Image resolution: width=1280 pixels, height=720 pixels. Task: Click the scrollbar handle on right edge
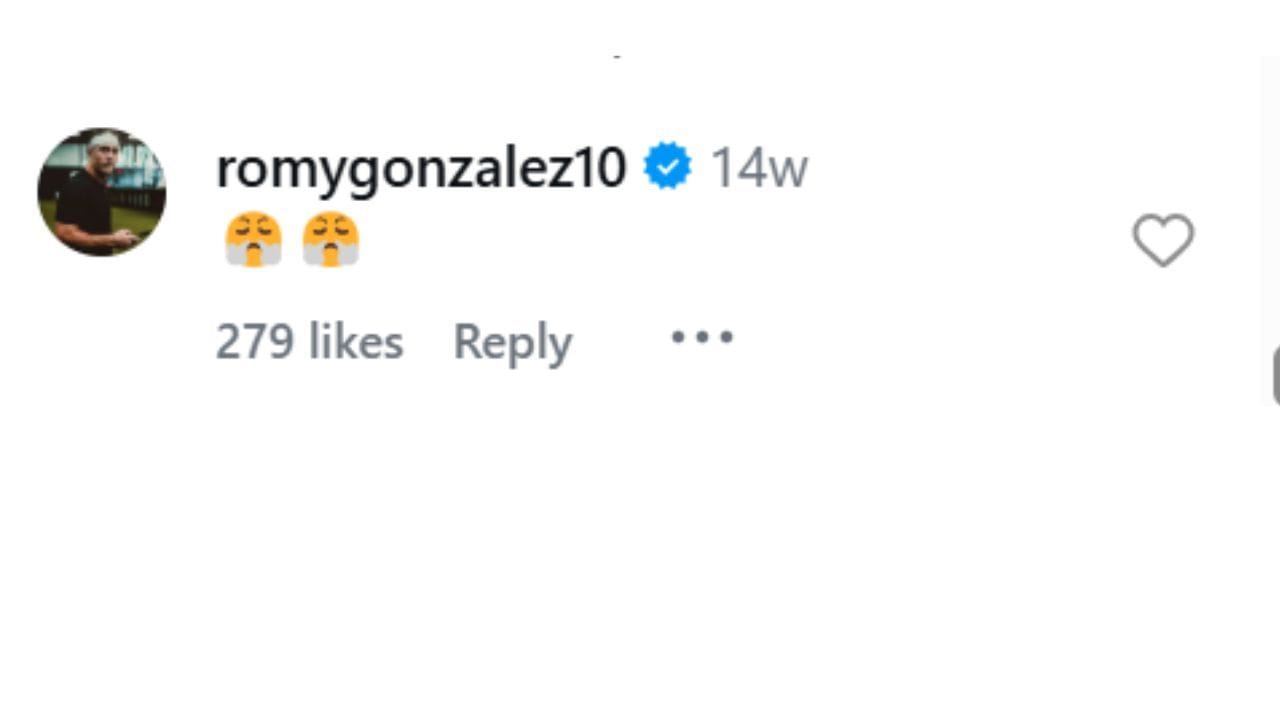(1276, 376)
